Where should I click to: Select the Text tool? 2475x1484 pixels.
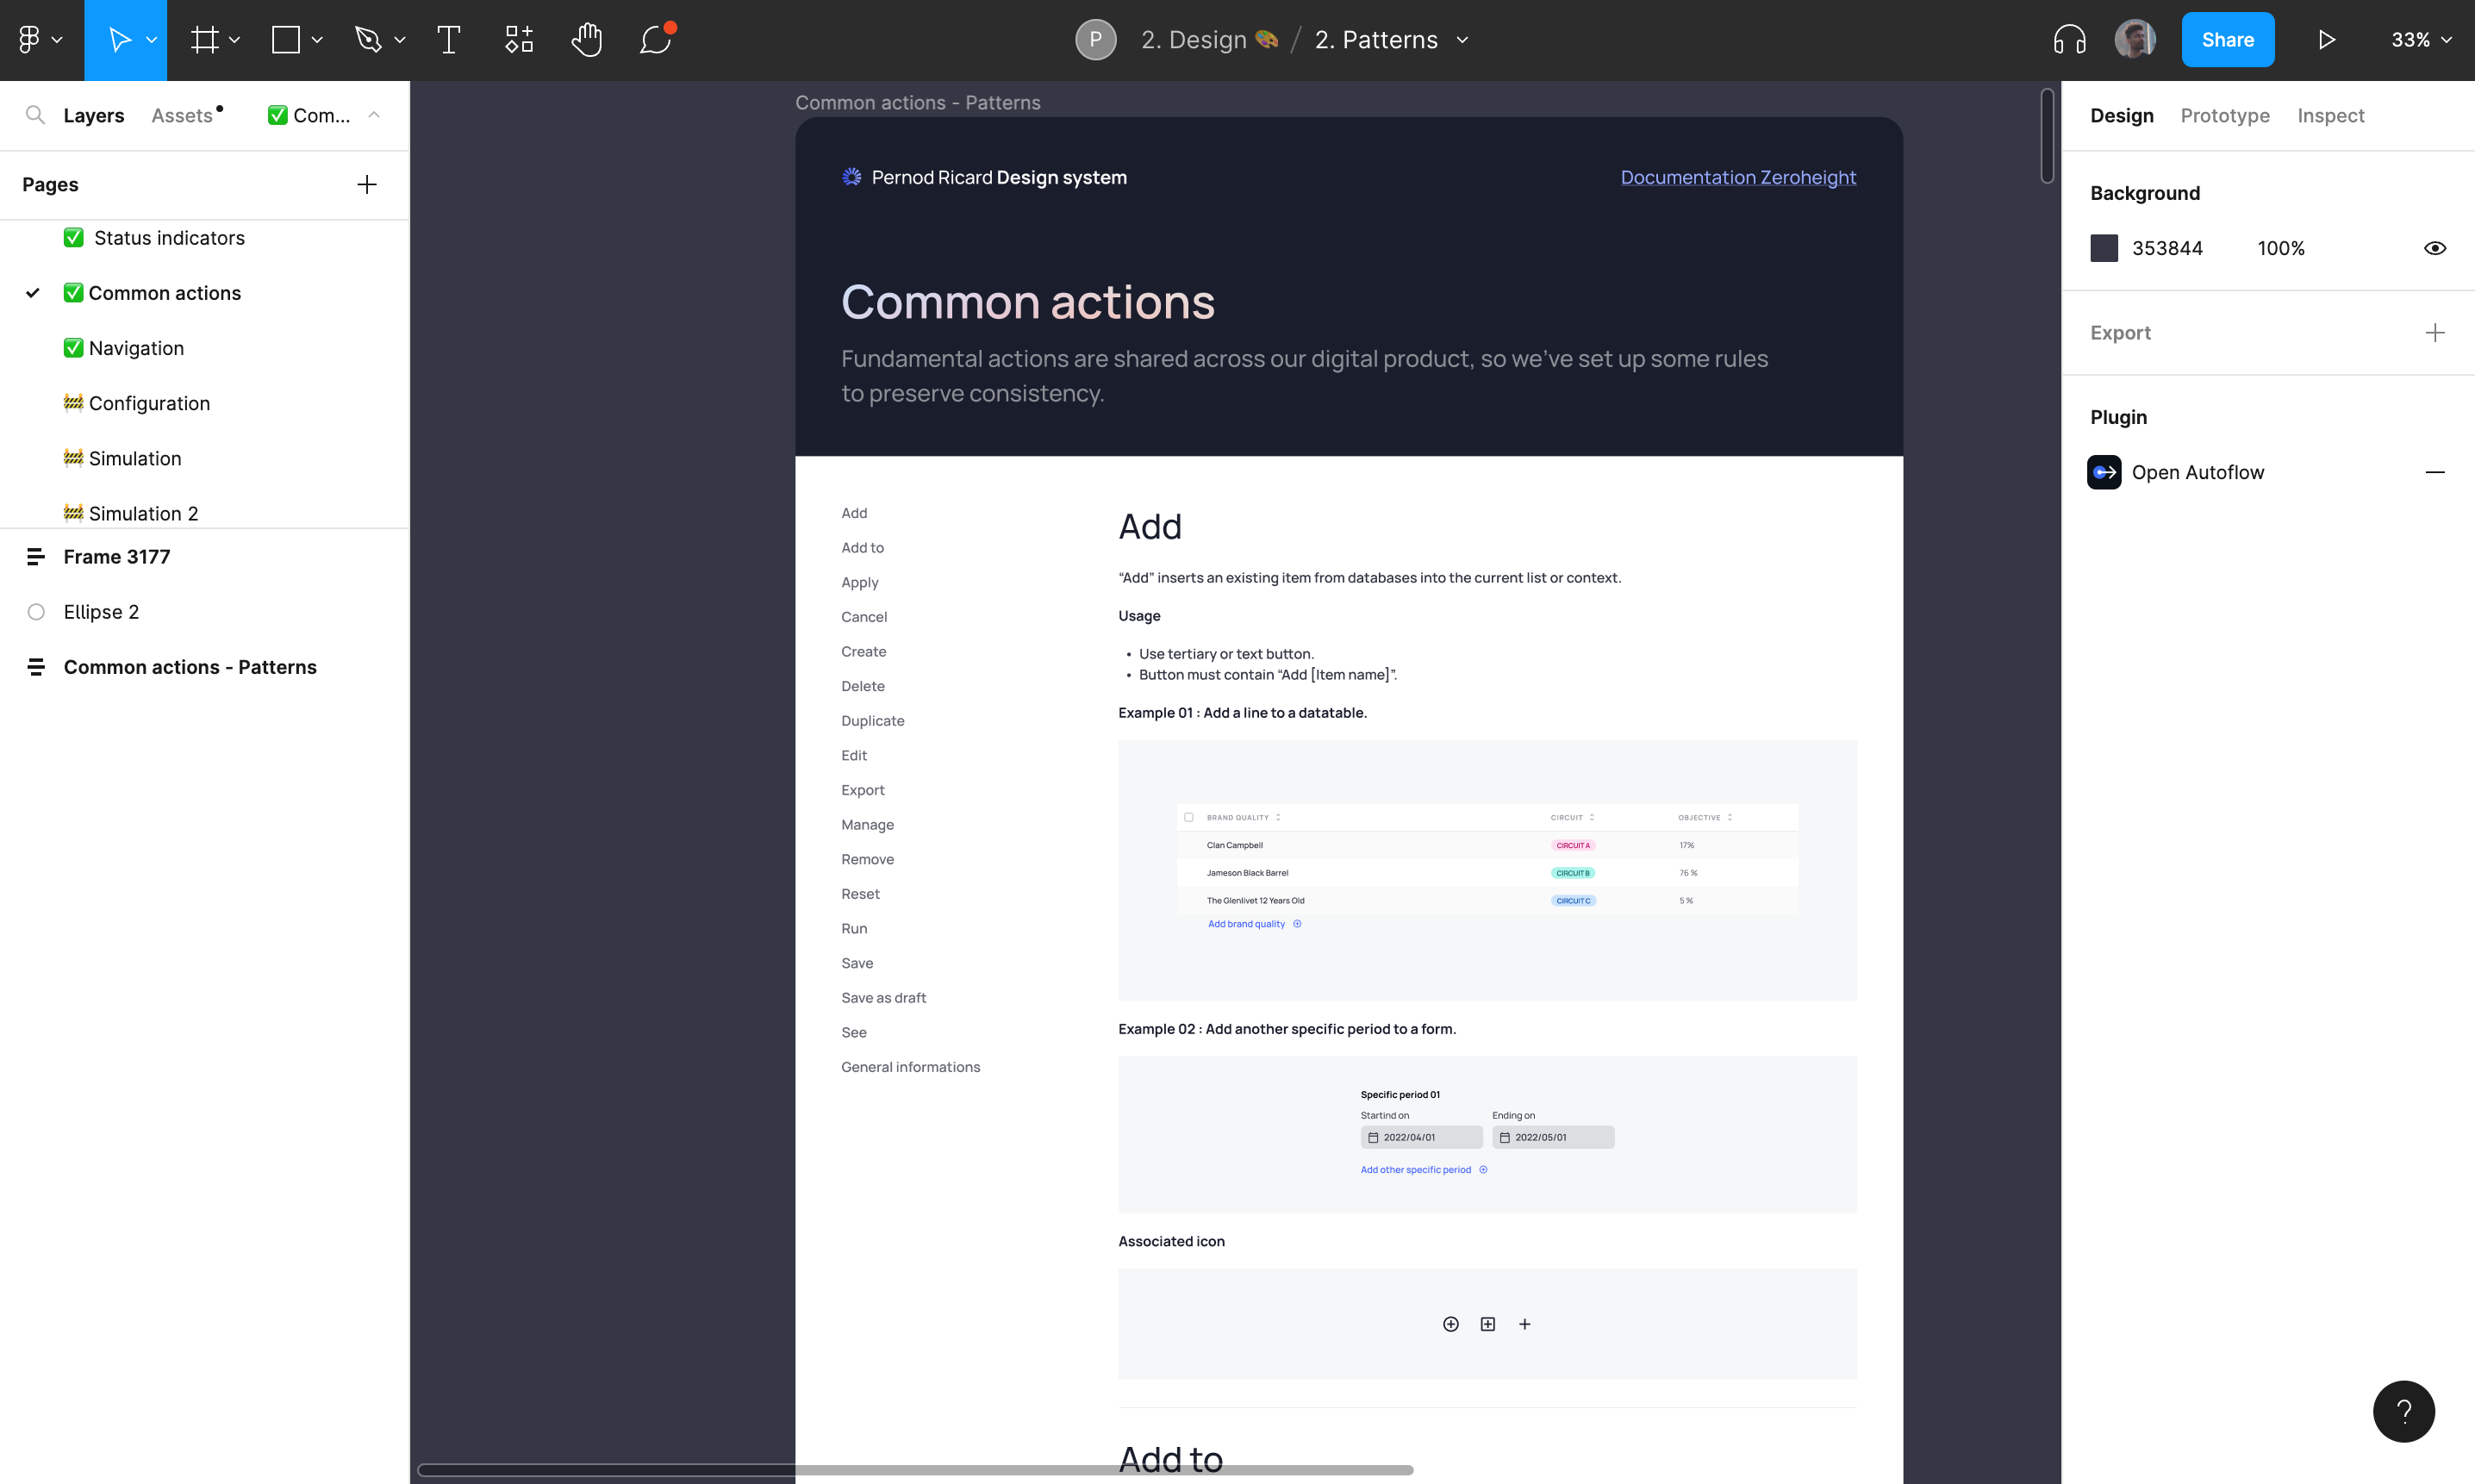coord(448,40)
